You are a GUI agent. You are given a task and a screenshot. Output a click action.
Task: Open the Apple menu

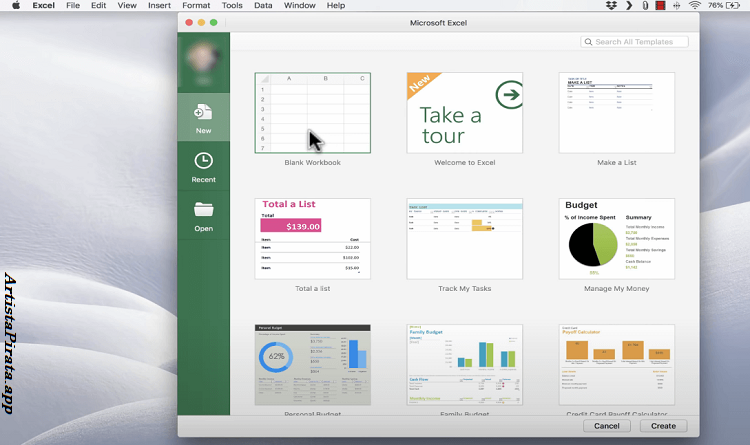[x=16, y=5]
